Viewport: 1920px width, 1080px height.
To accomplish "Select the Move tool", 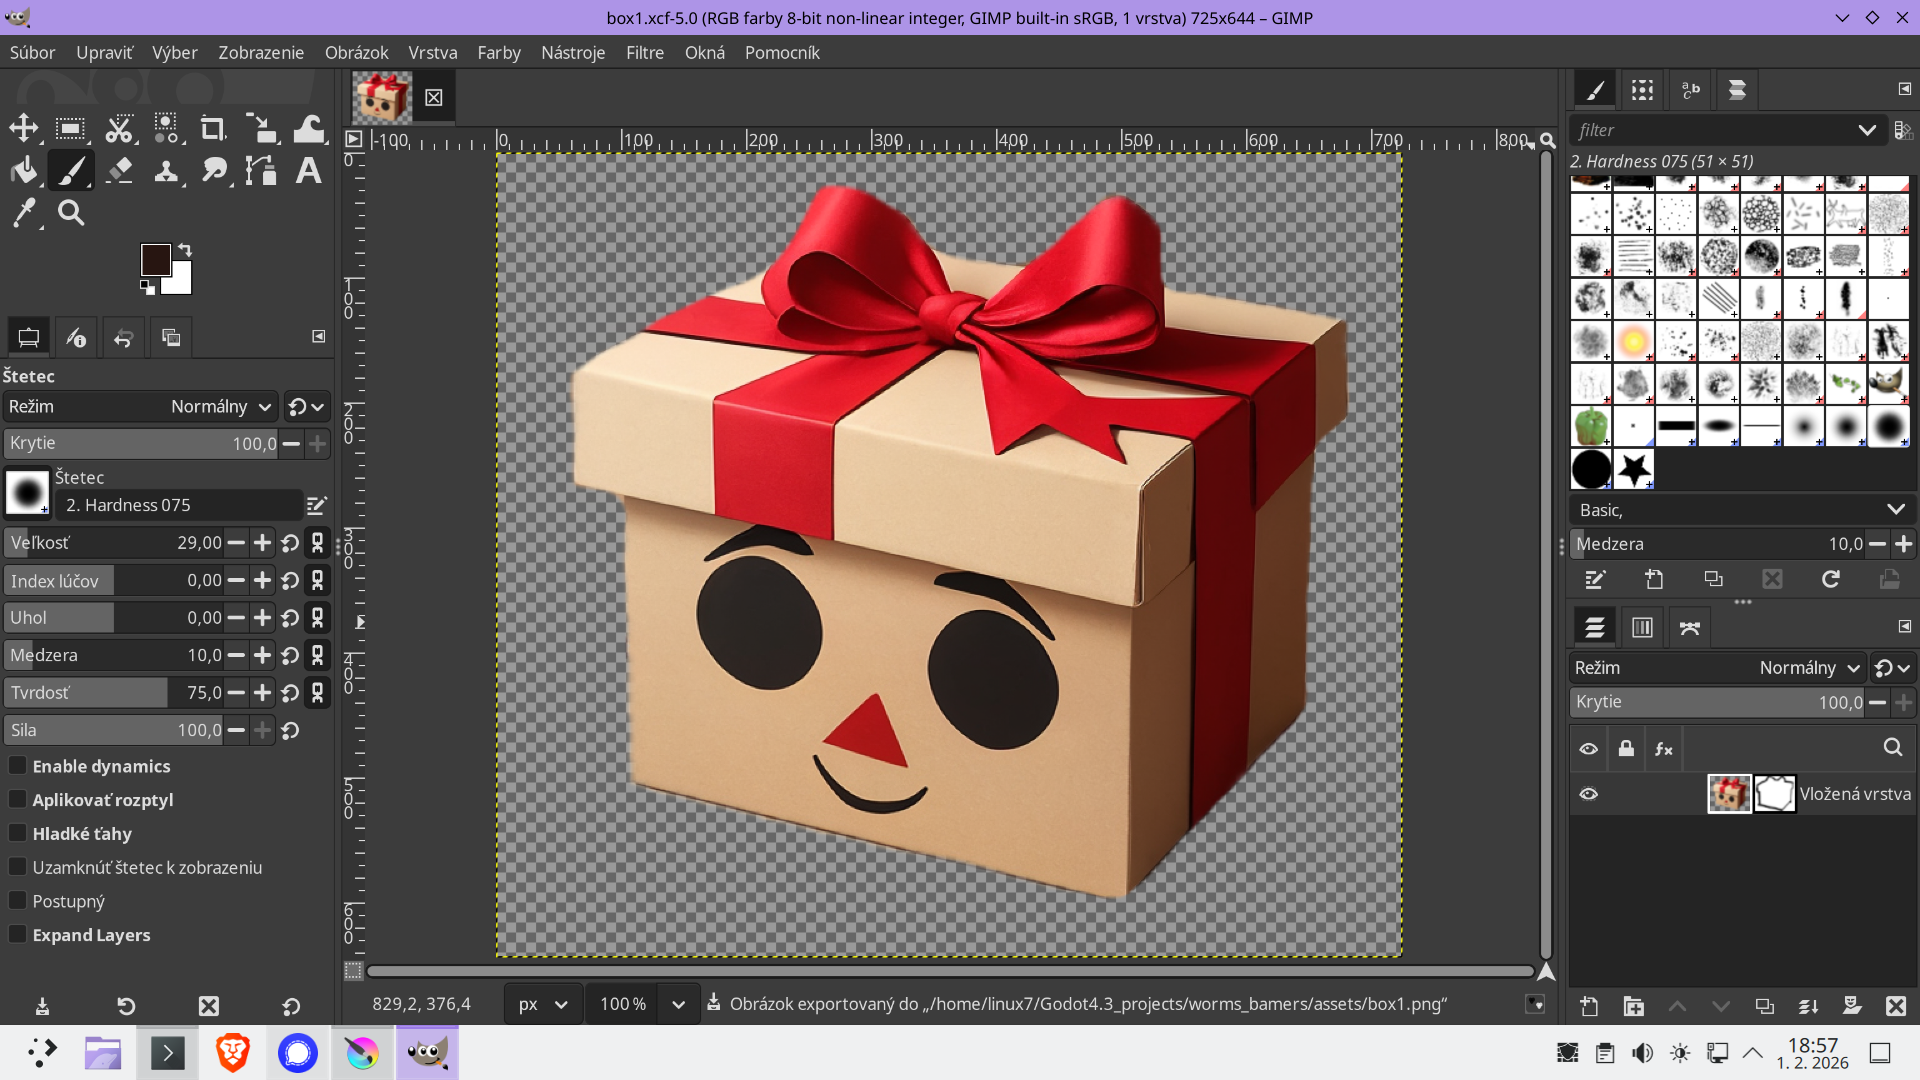I will point(24,128).
